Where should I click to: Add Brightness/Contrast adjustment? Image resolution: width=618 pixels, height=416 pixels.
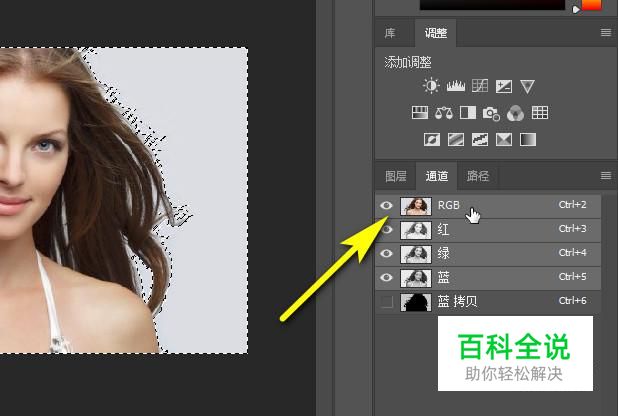tap(431, 86)
